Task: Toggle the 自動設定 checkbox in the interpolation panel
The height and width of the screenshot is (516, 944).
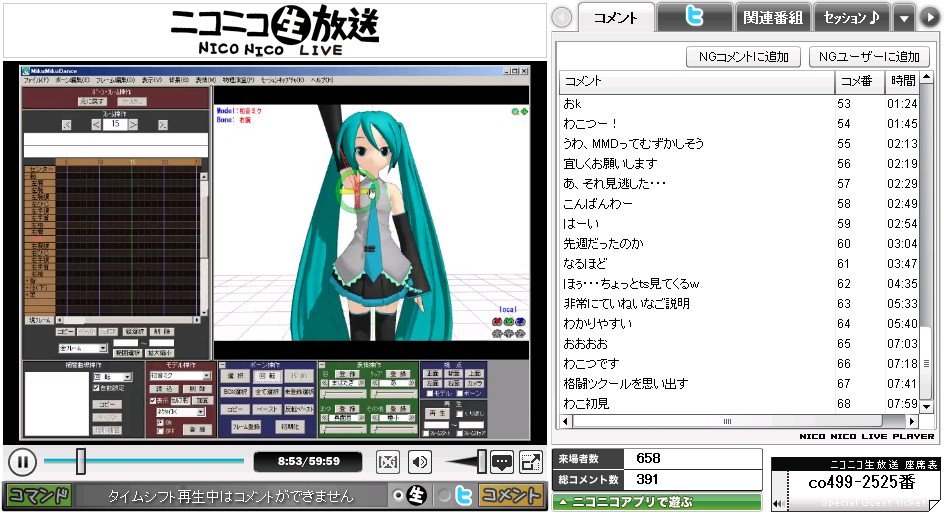Action: point(96,388)
